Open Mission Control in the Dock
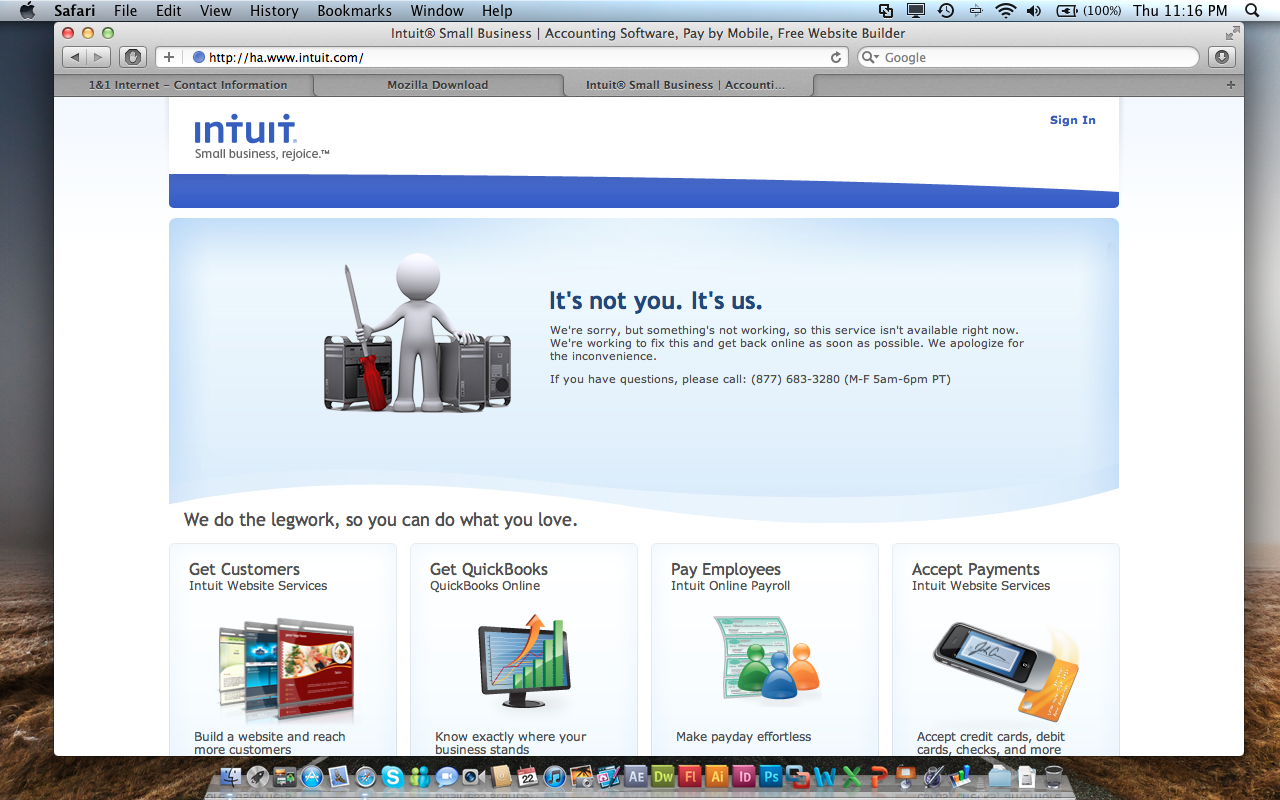1280x800 pixels. [285, 776]
